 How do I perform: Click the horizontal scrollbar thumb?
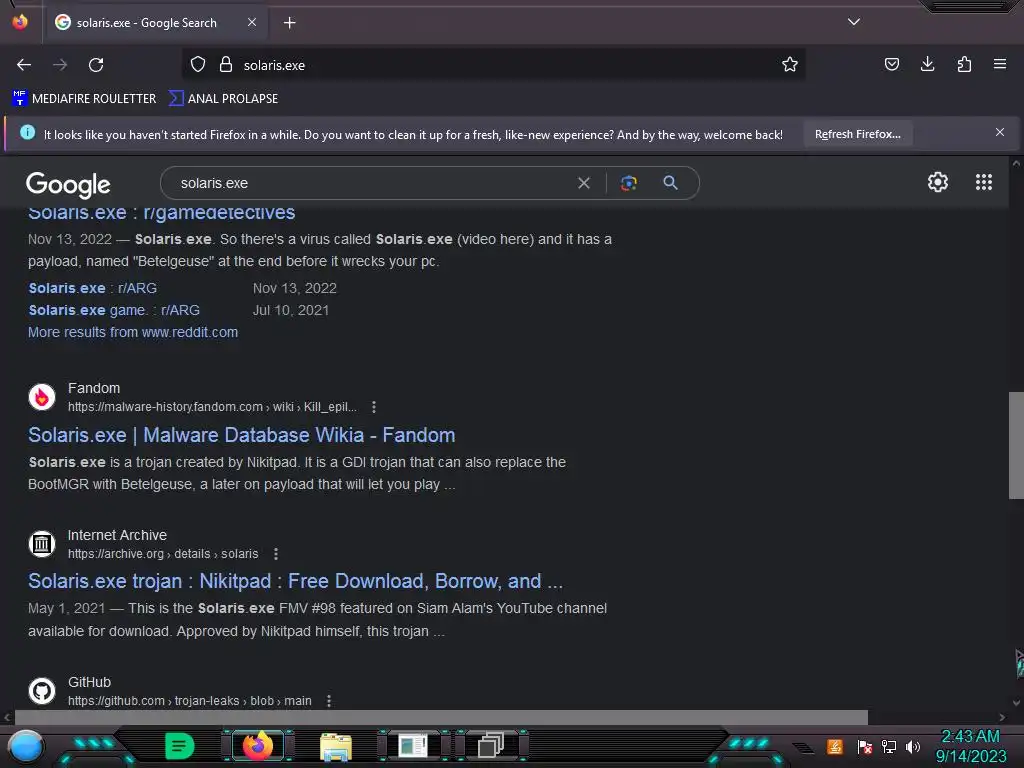tap(441, 717)
